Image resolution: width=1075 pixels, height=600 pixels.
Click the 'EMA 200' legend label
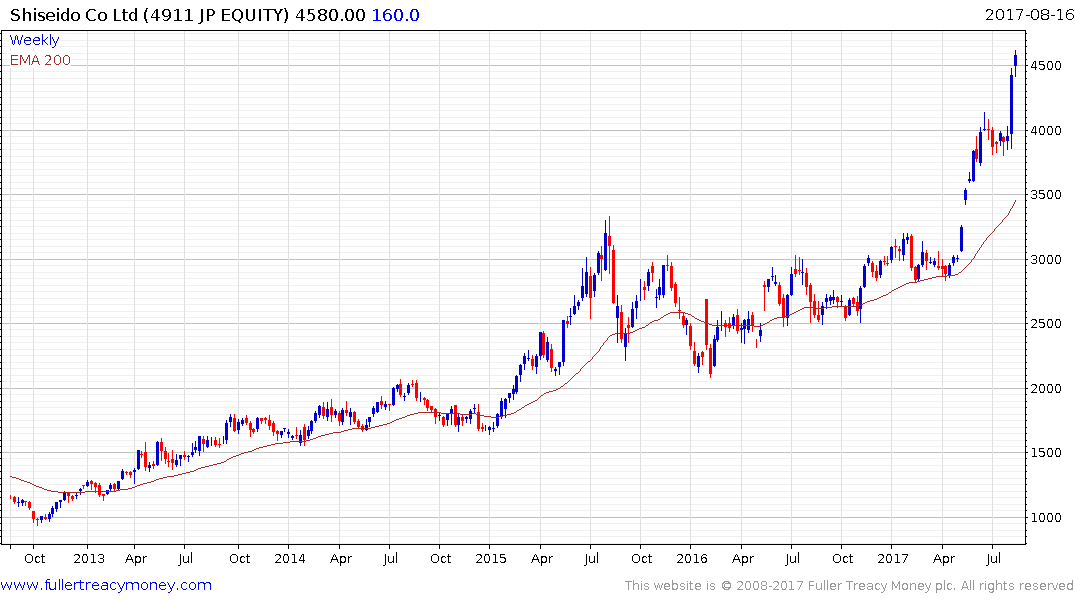(x=40, y=60)
